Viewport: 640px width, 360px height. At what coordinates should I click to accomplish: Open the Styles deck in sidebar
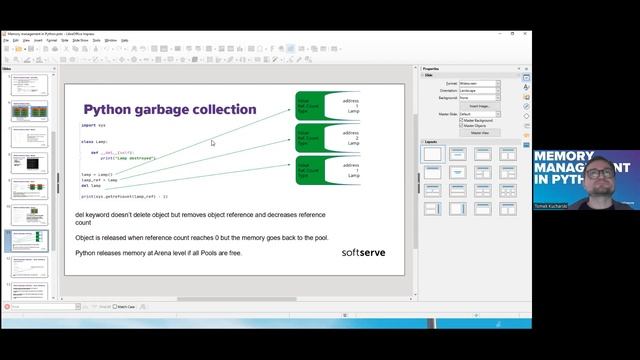[526, 87]
